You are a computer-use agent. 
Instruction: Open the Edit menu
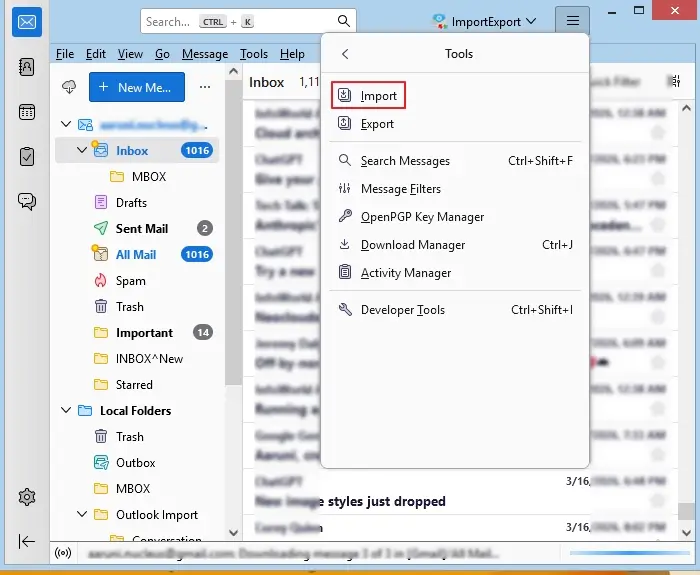[96, 54]
